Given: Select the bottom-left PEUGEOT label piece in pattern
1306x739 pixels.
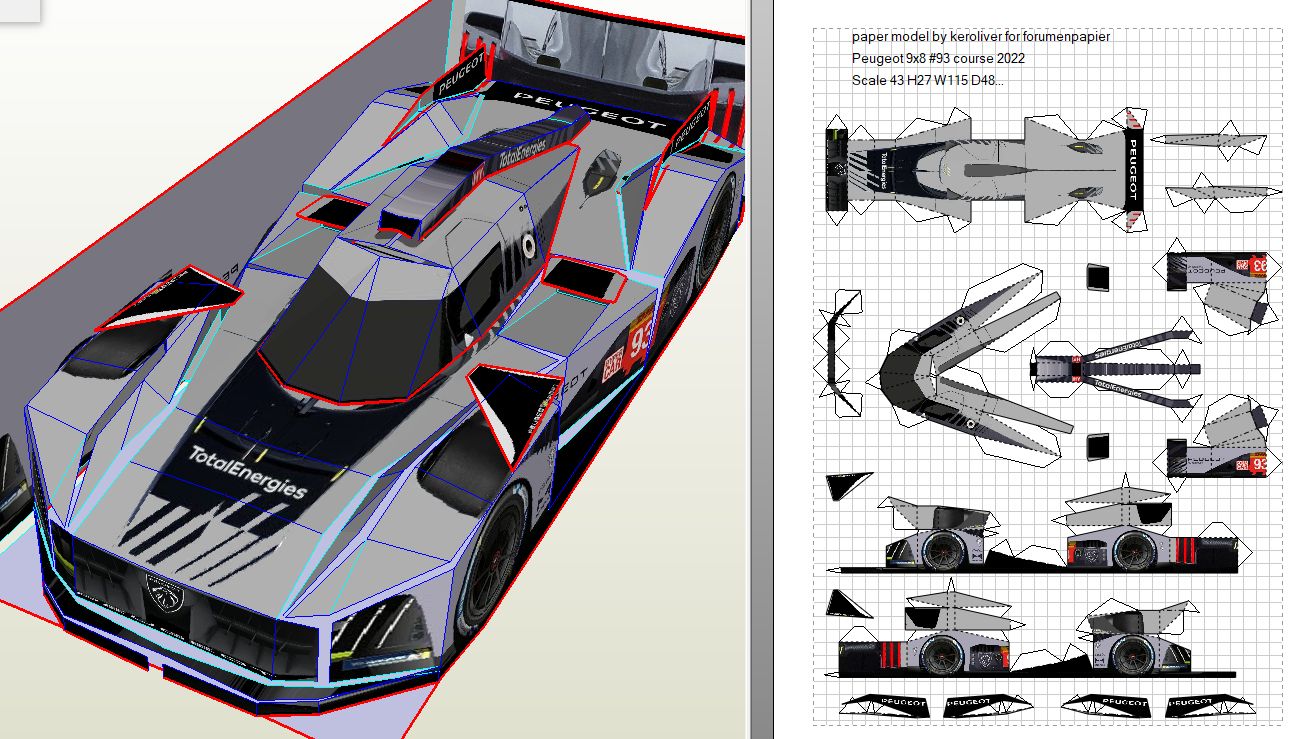Looking at the screenshot, I should [x=882, y=705].
